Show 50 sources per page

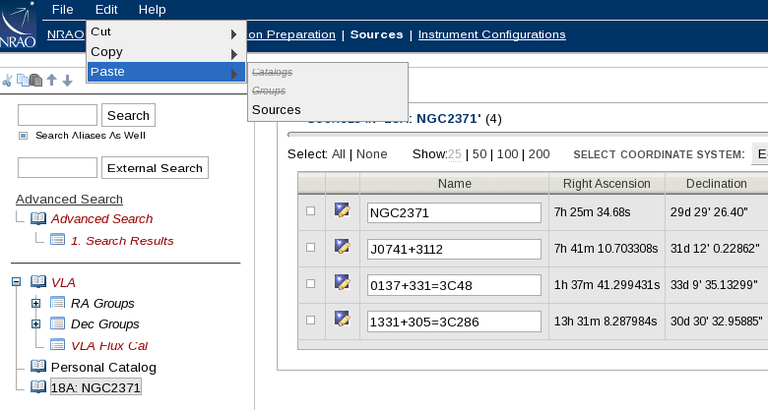tap(479, 154)
